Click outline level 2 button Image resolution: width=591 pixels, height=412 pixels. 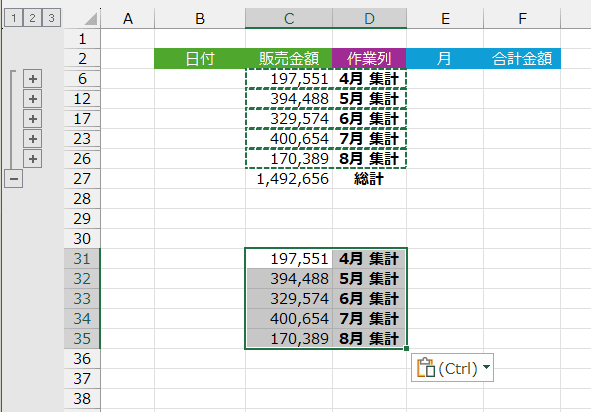tap(32, 18)
